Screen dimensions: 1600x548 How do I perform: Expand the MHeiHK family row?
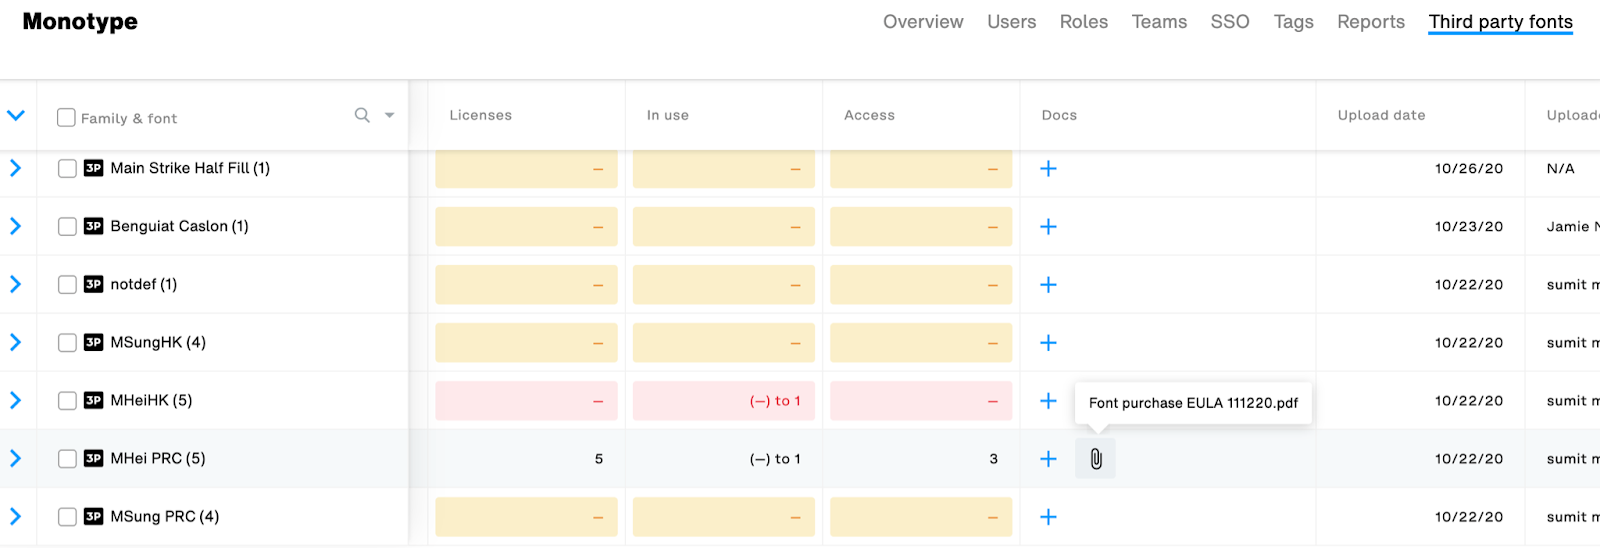15,400
